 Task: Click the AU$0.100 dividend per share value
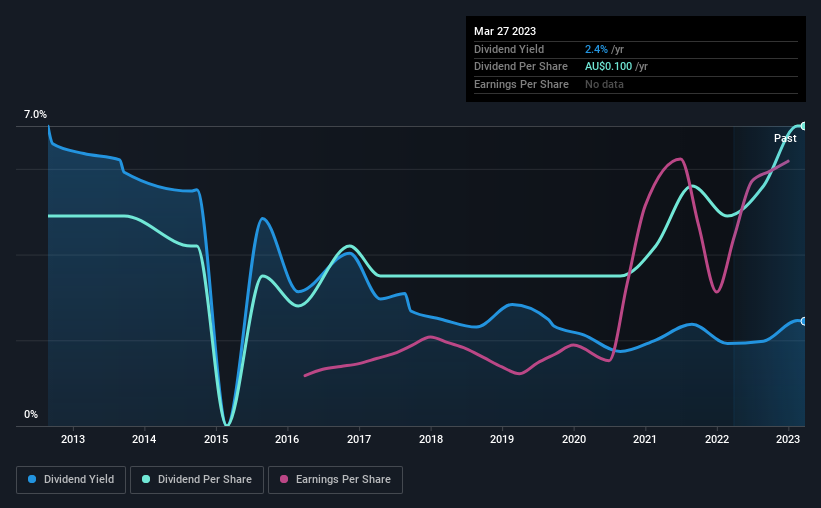(x=616, y=66)
